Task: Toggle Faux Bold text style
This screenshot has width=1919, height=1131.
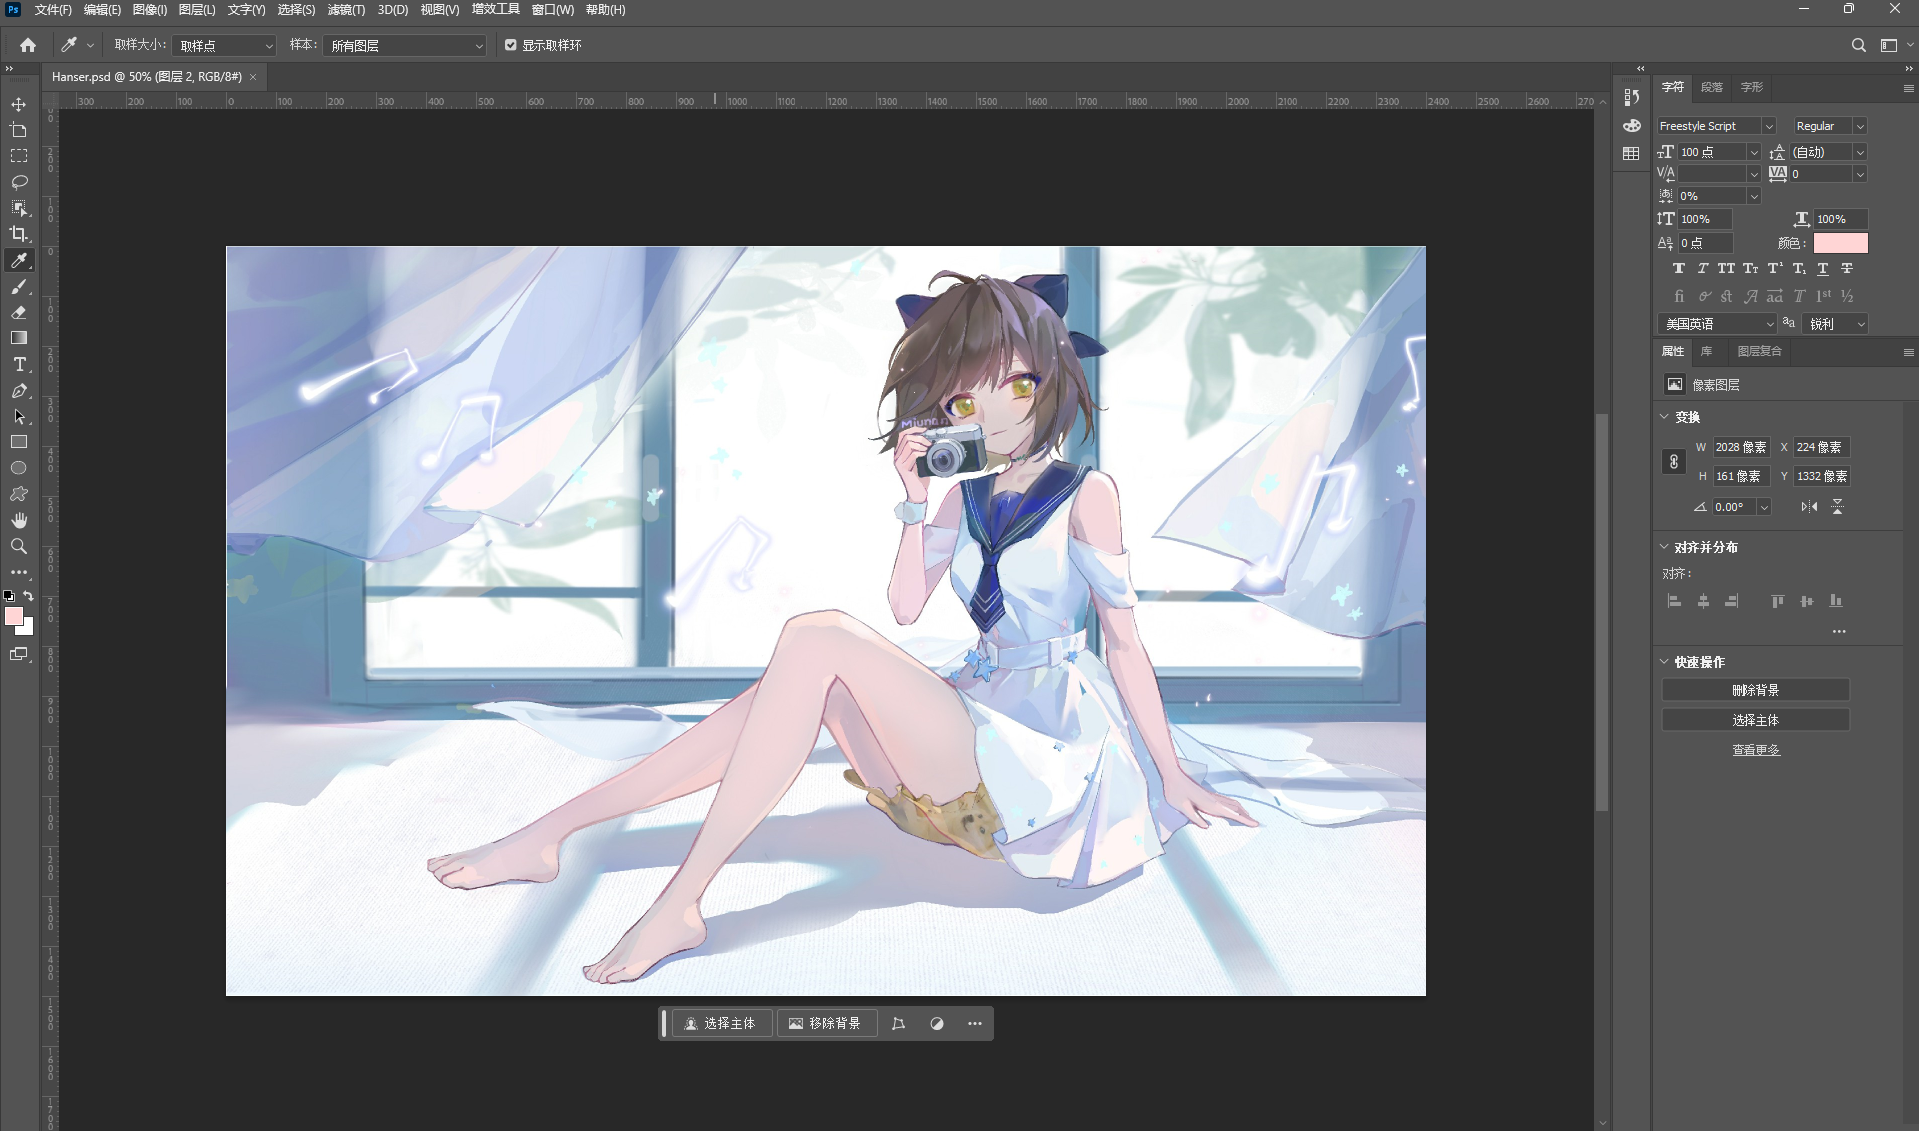Action: (x=1679, y=268)
